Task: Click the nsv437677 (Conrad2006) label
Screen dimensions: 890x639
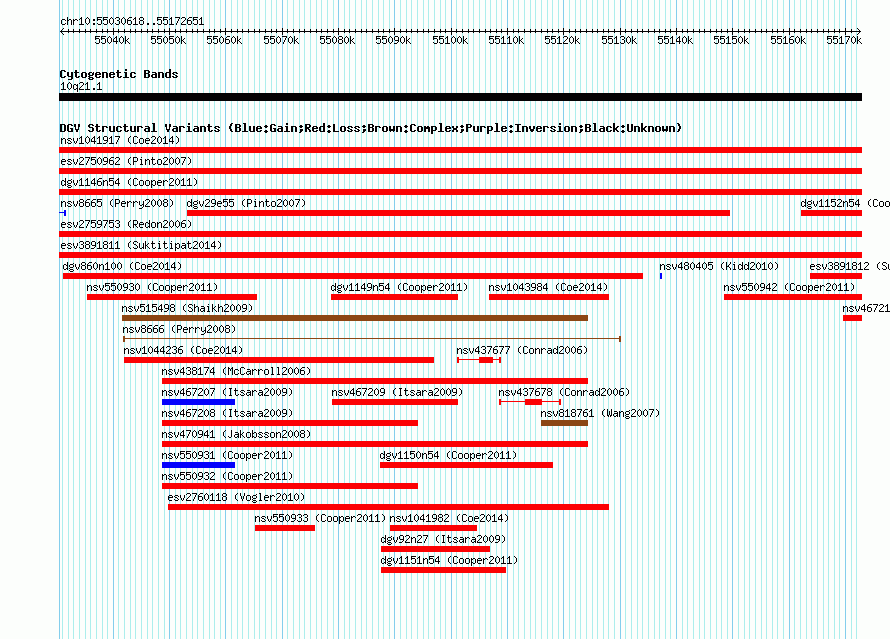Action: 522,350
